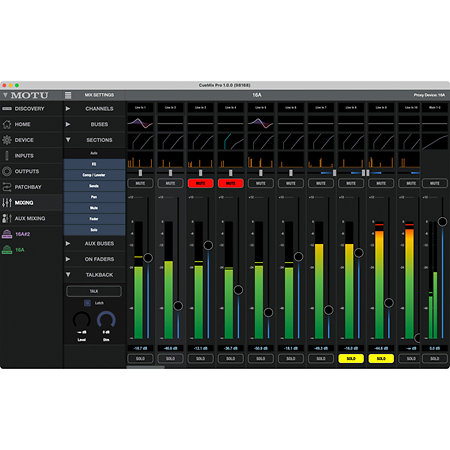Go to Home via house icon
Screen dimensions: 450x450
(x=7, y=124)
